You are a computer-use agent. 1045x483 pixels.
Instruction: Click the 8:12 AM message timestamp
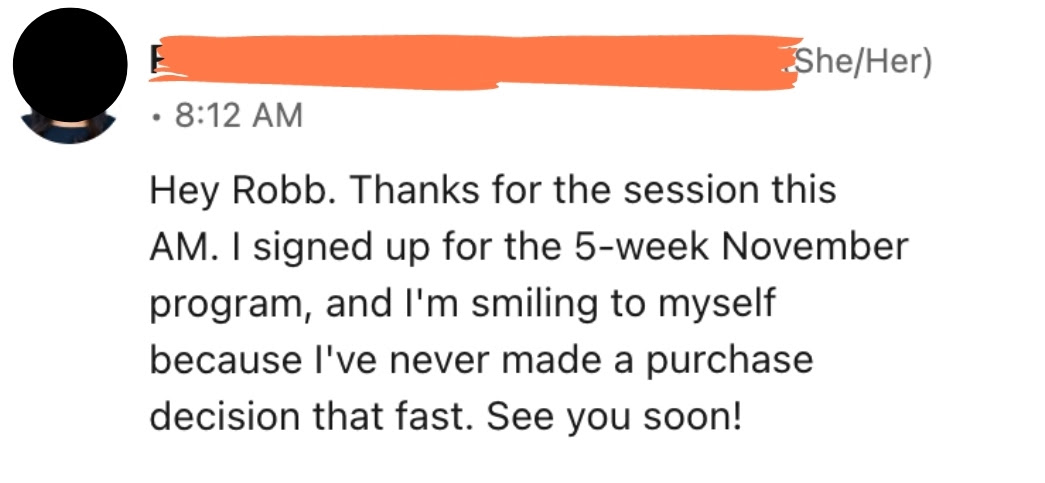(239, 115)
